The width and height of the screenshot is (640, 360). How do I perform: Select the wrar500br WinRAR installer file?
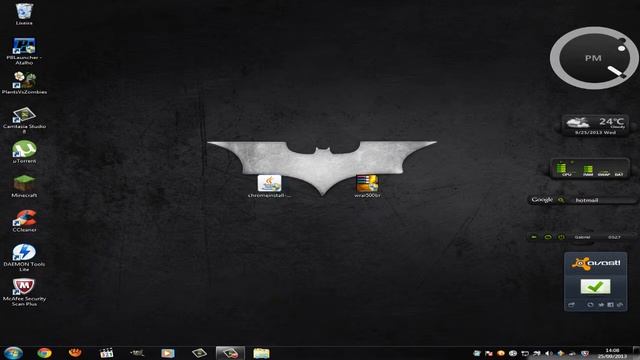[367, 186]
